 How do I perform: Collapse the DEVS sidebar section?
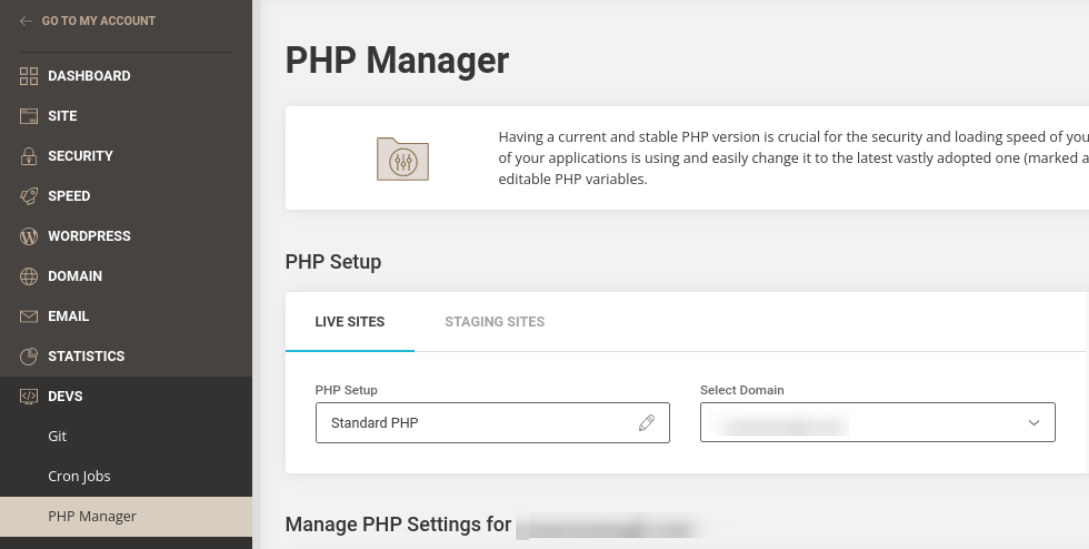(65, 396)
